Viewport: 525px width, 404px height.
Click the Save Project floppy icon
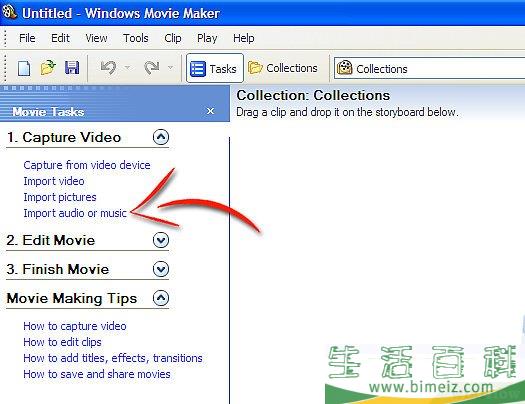click(72, 68)
